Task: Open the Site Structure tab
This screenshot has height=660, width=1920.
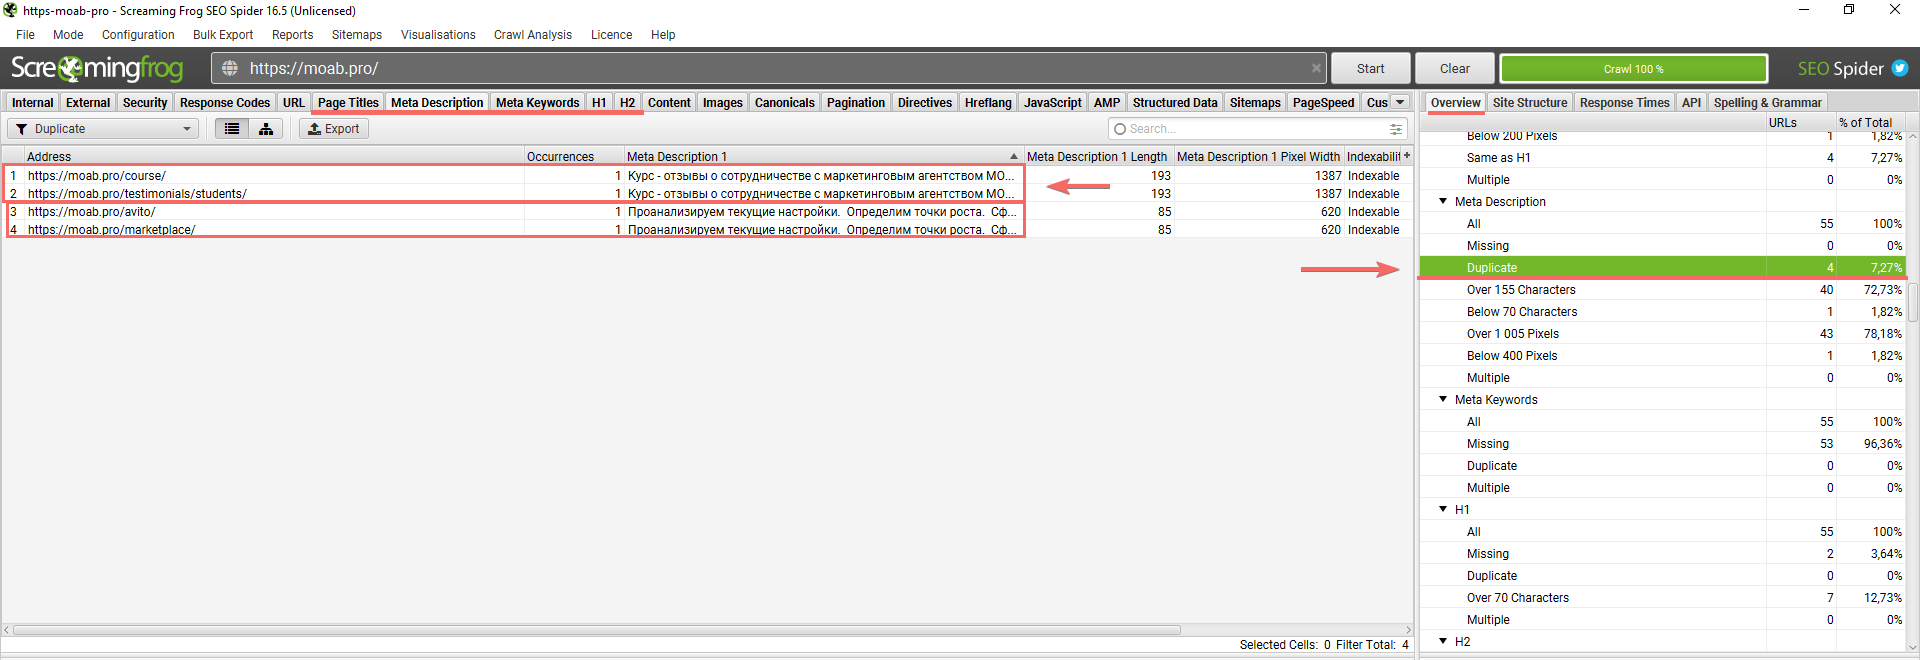Action: (x=1530, y=102)
